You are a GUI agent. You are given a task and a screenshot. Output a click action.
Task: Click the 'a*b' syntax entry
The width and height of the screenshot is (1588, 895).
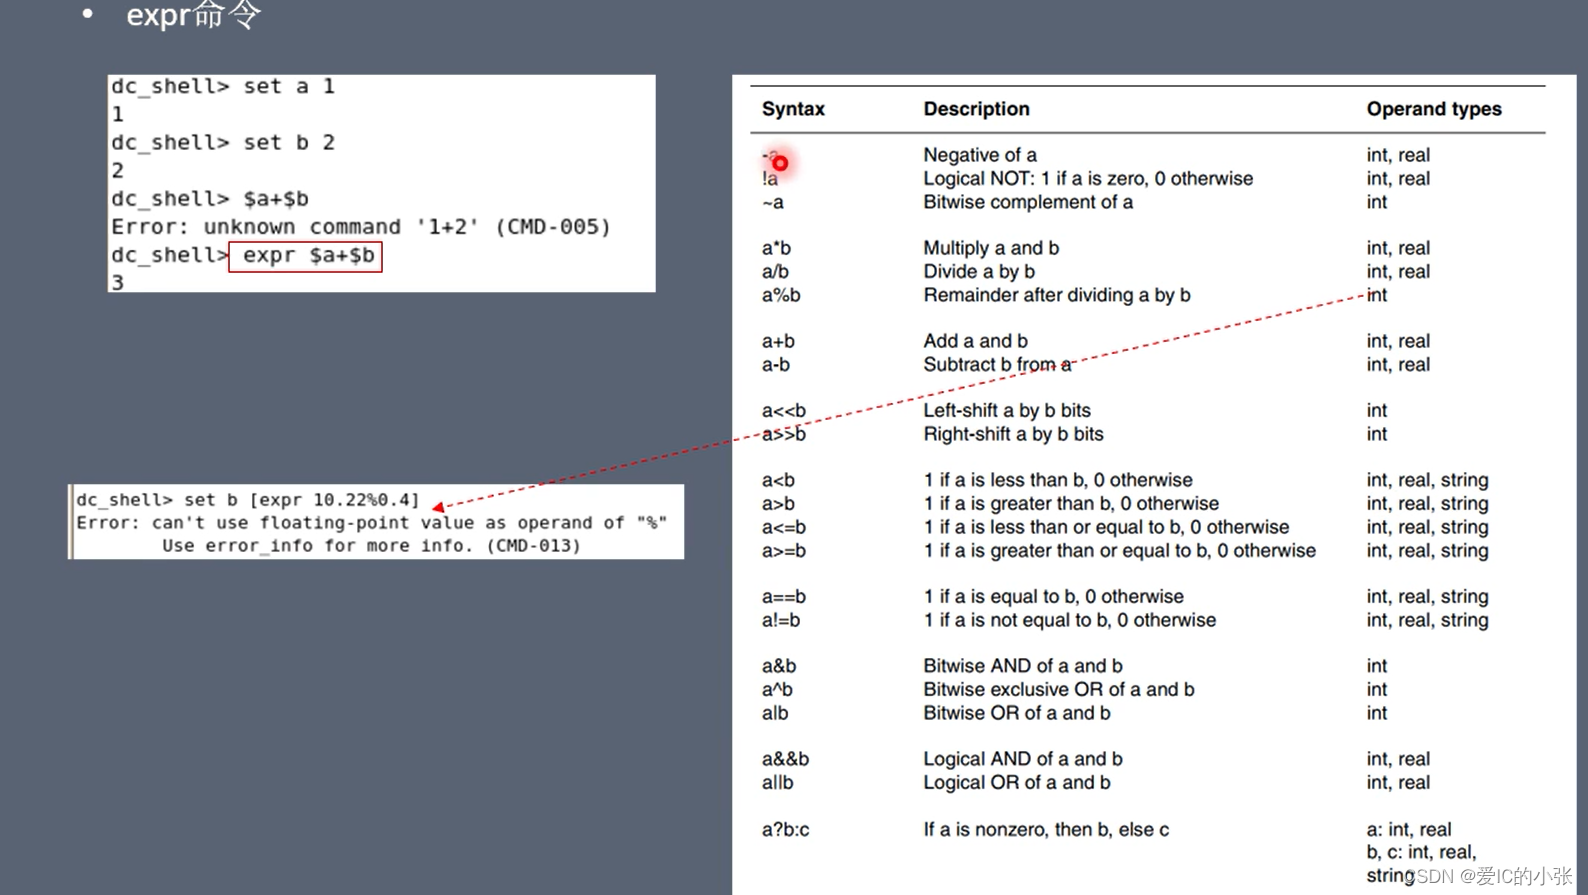click(x=776, y=248)
